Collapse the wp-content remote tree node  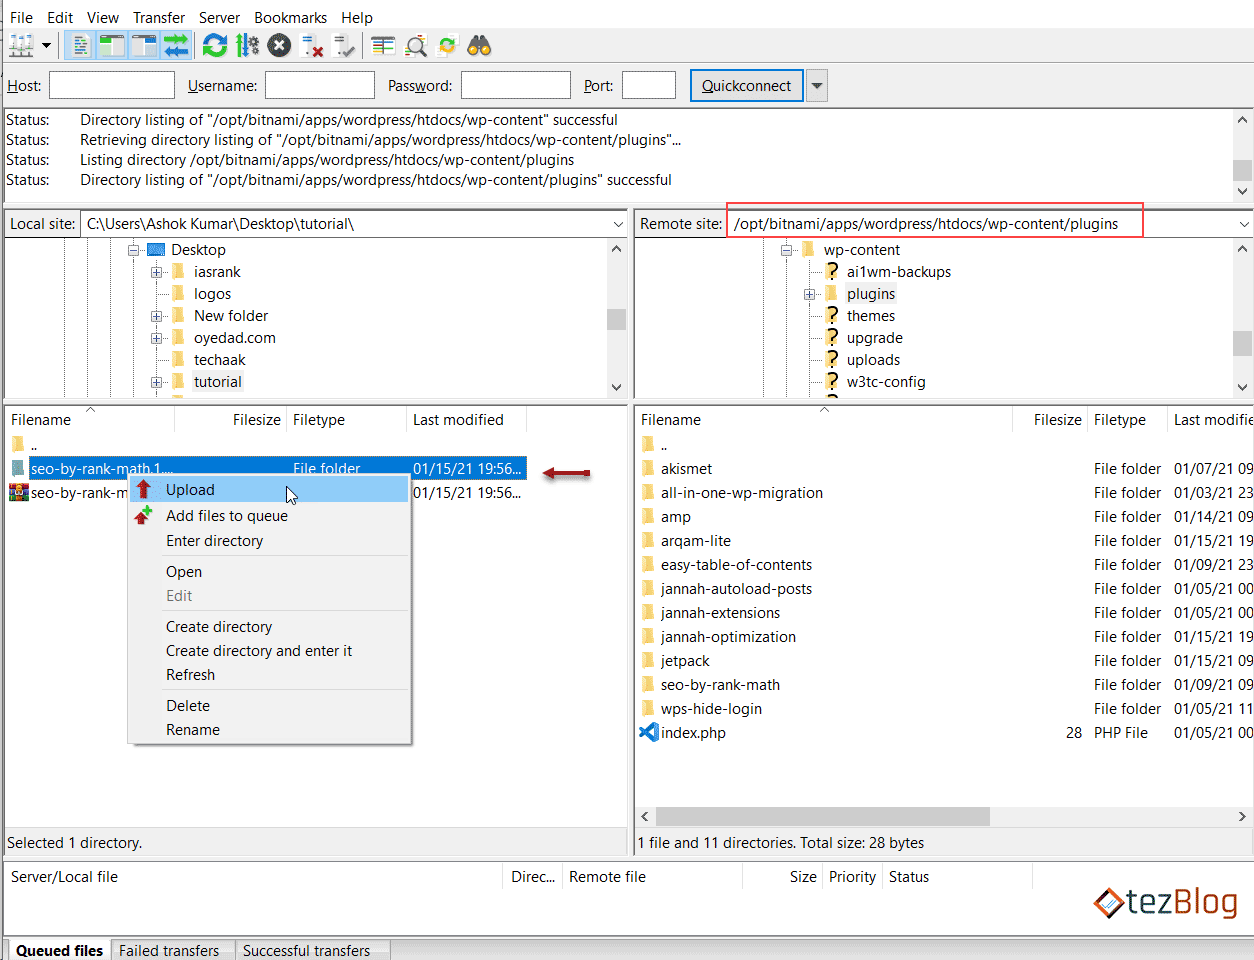tap(786, 250)
